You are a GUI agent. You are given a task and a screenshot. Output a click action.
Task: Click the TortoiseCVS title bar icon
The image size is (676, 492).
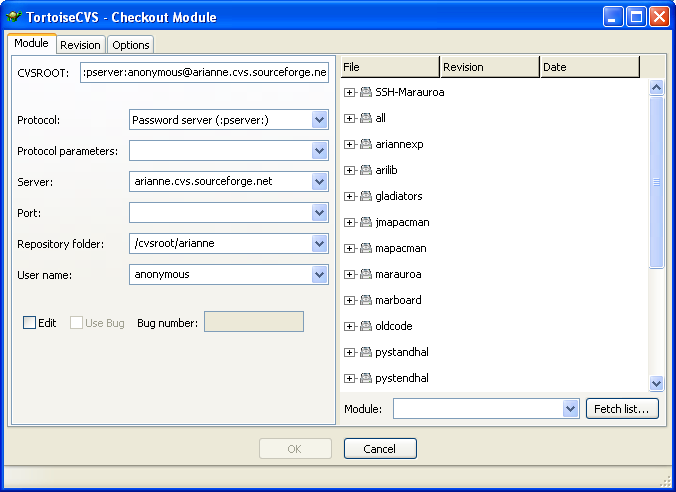[14, 17]
